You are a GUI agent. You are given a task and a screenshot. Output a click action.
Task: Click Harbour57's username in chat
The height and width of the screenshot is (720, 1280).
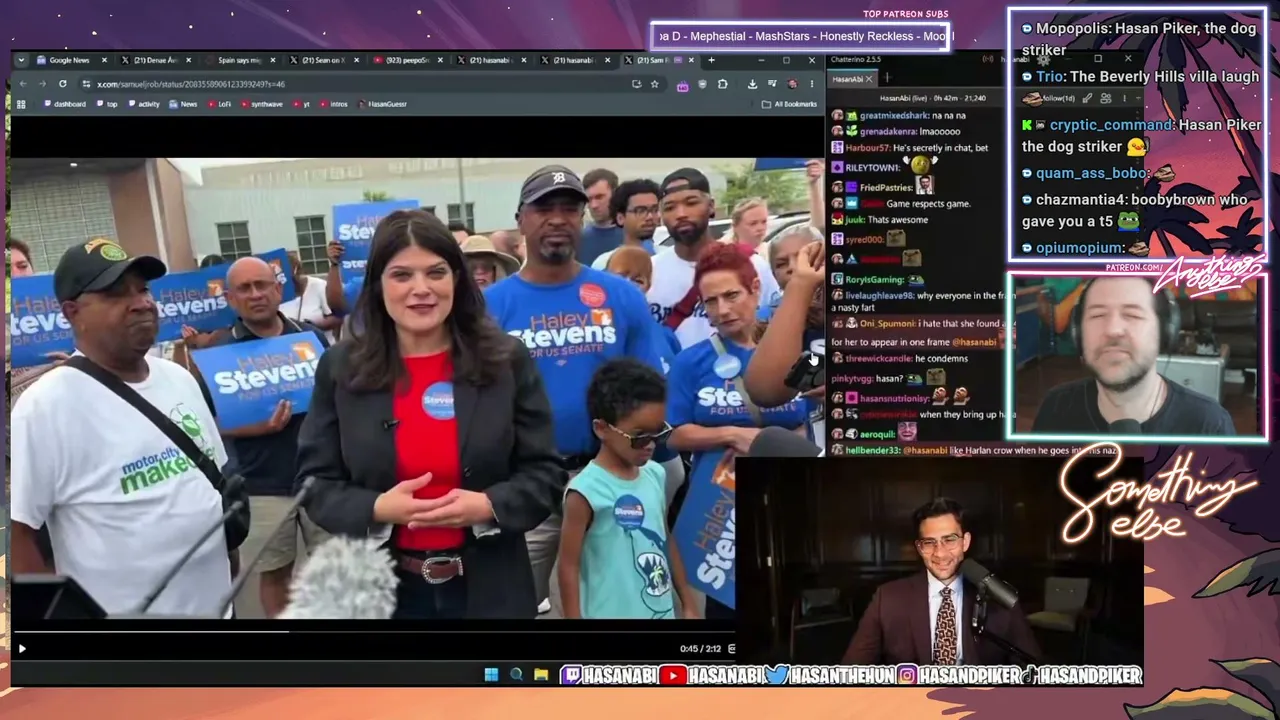pos(866,148)
